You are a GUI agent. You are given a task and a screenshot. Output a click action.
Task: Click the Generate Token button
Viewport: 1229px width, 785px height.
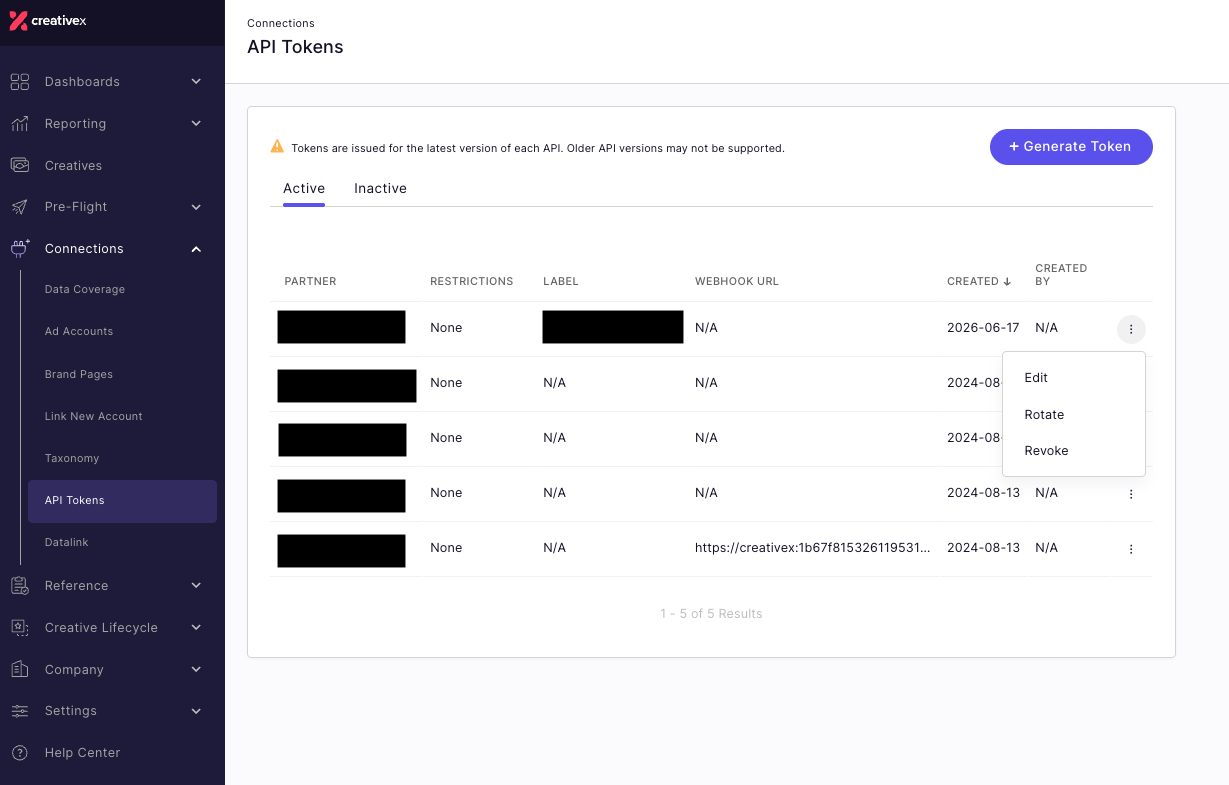tap(1071, 147)
